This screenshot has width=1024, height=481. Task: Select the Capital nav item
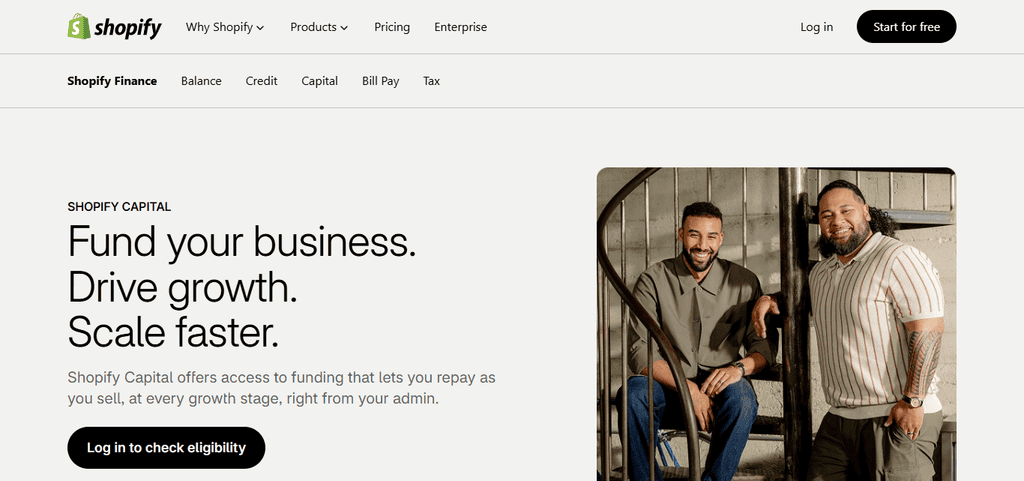319,81
